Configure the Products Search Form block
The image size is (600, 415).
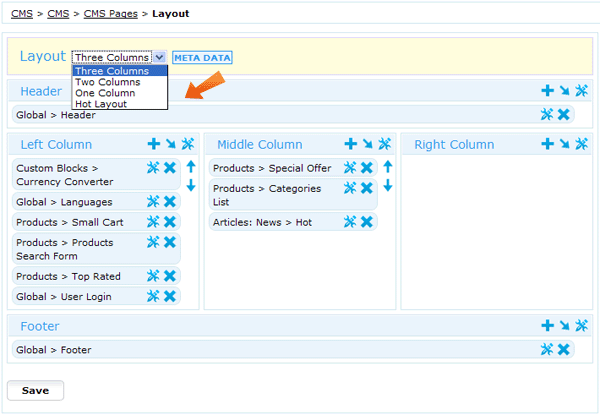153,242
